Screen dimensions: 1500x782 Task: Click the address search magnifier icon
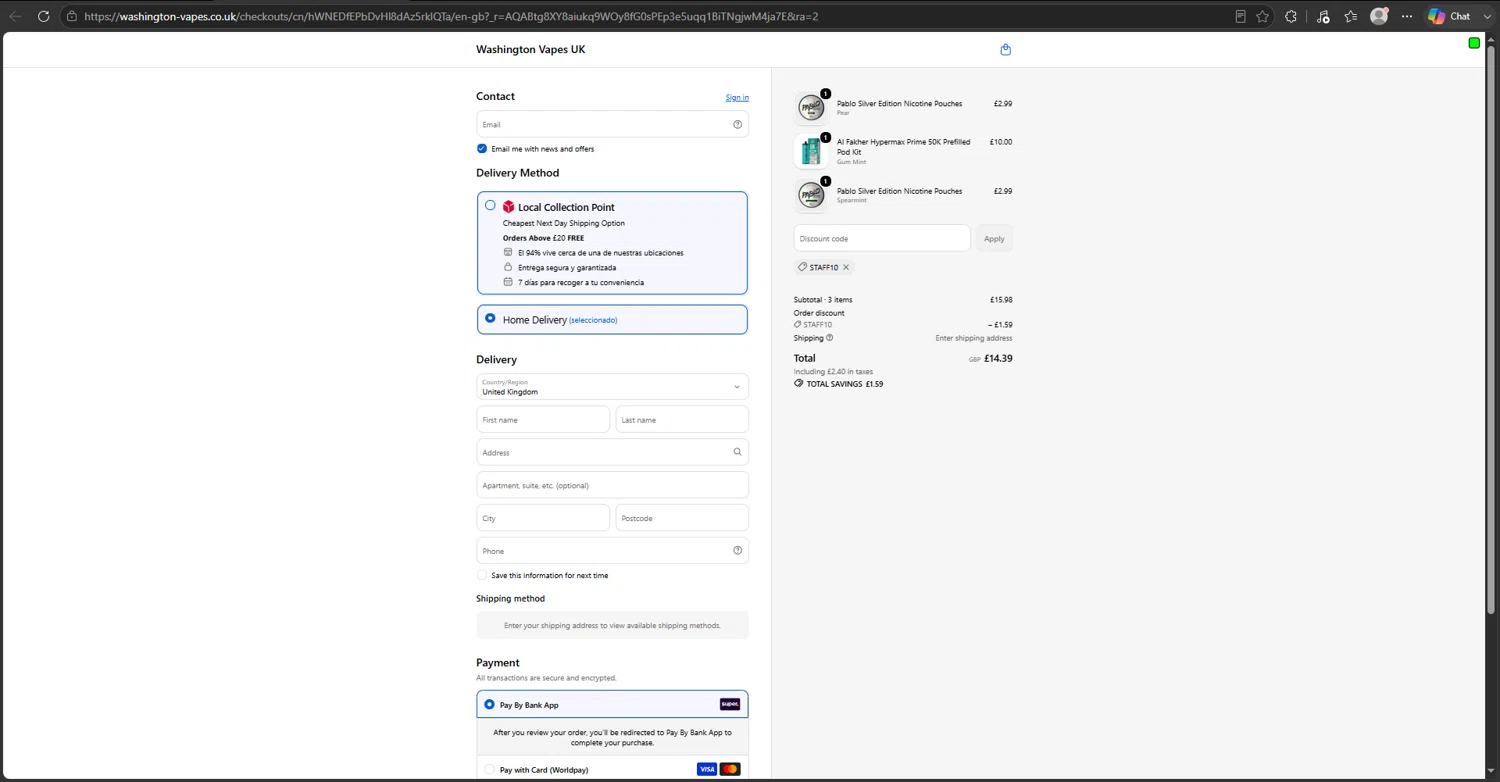(x=737, y=452)
